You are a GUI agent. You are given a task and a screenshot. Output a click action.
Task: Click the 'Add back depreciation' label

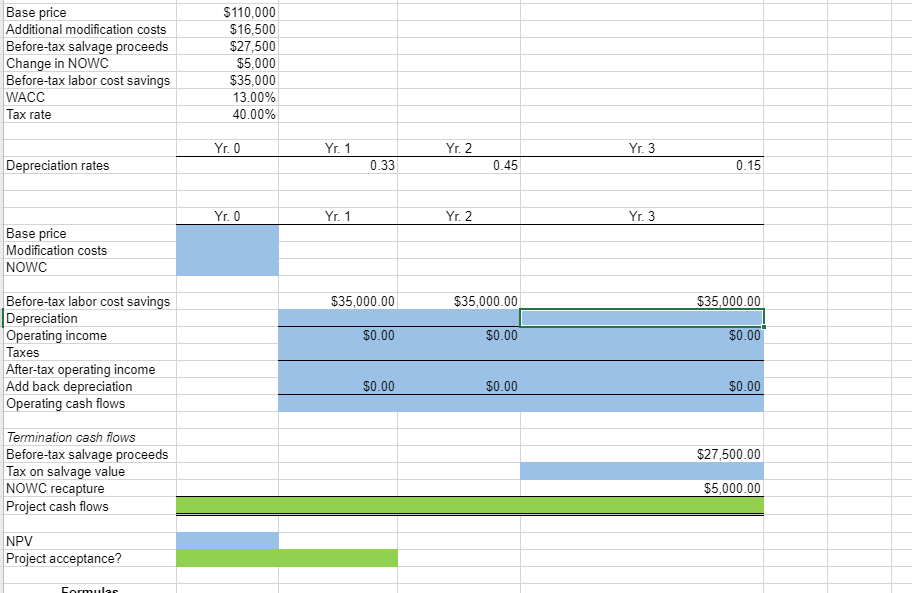click(69, 386)
